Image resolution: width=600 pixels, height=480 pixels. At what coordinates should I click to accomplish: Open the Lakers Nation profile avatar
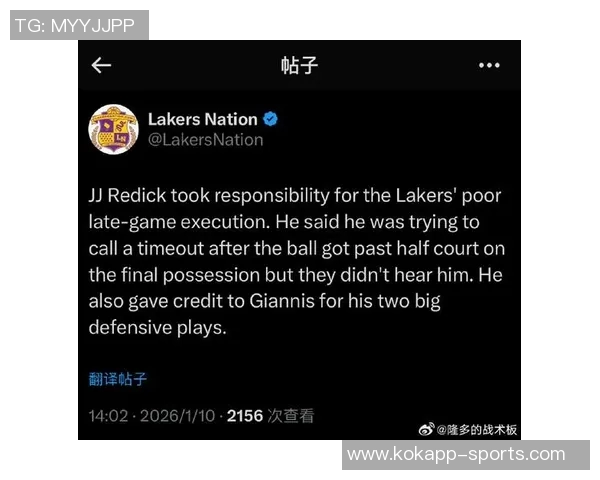click(113, 129)
